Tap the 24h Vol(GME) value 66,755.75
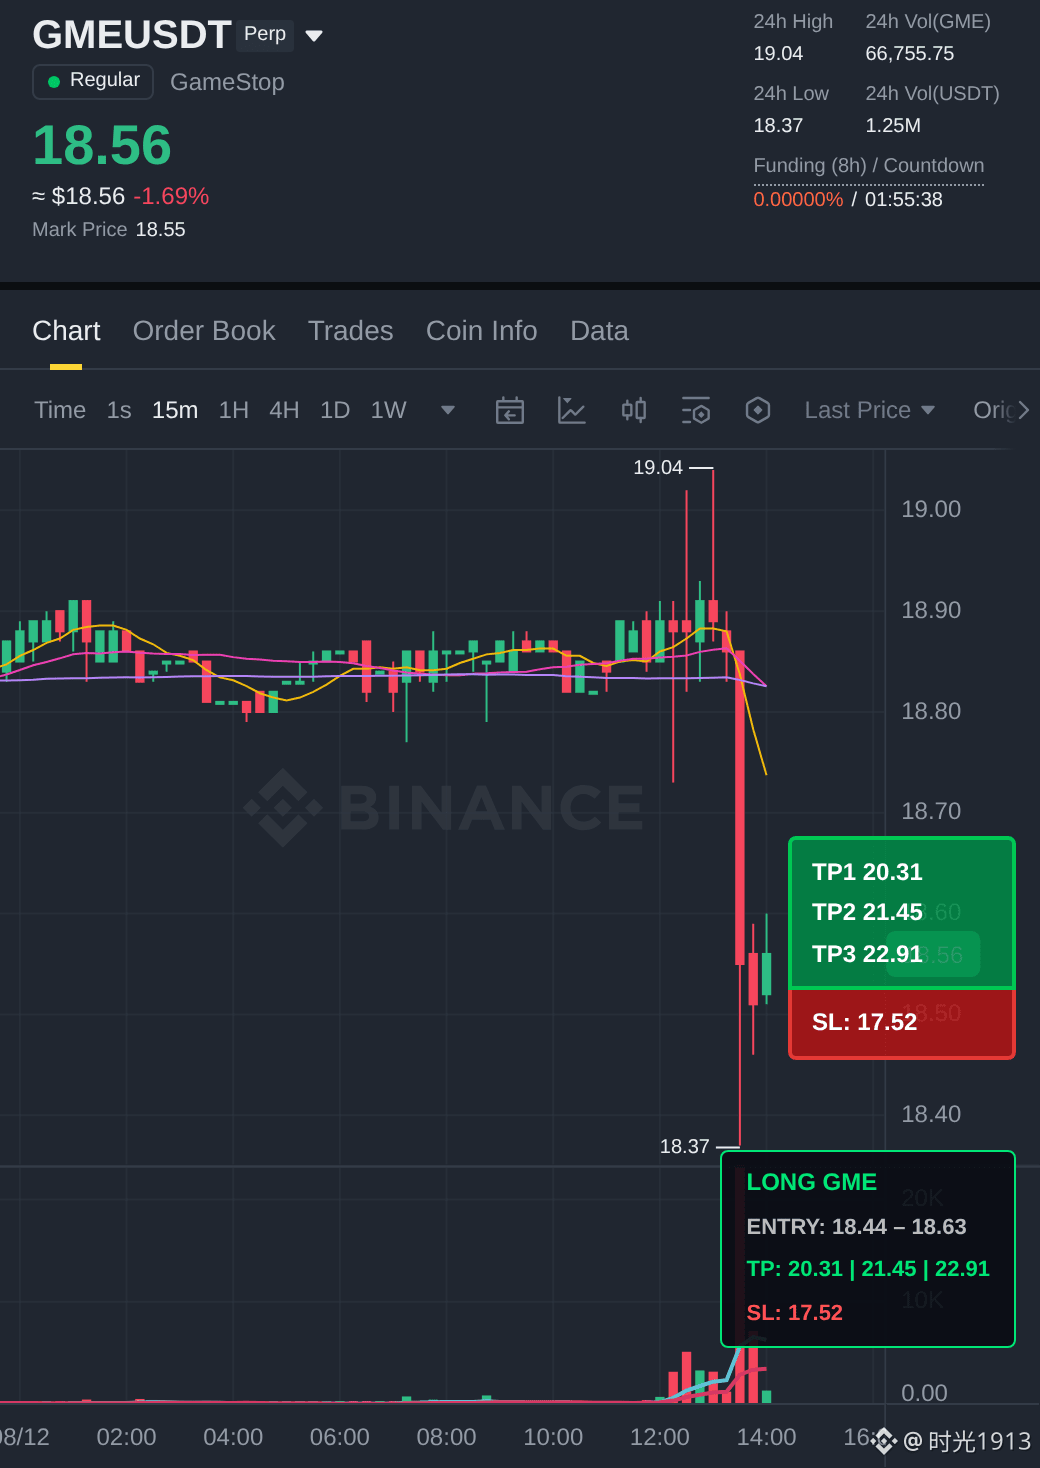 pyautogui.click(x=910, y=53)
